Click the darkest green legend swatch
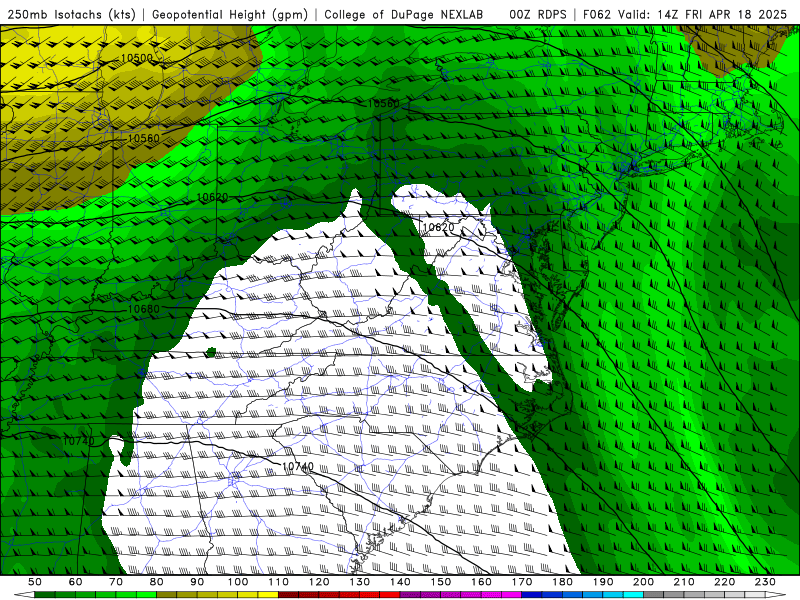The image size is (800, 600). click(x=45, y=595)
